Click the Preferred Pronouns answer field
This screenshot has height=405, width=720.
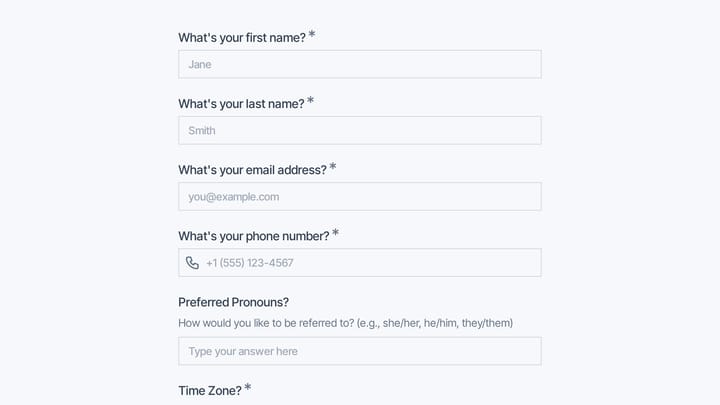360,351
